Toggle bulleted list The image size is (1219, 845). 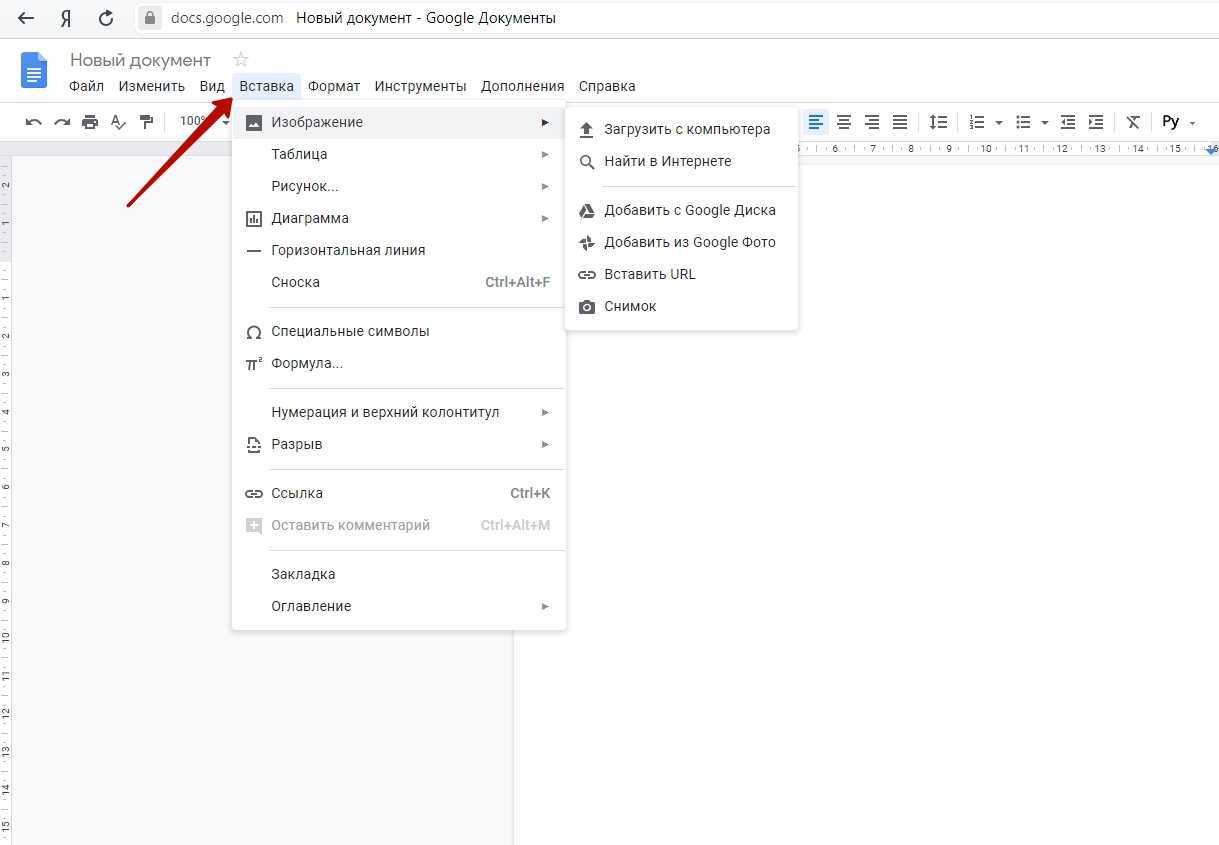(1023, 122)
